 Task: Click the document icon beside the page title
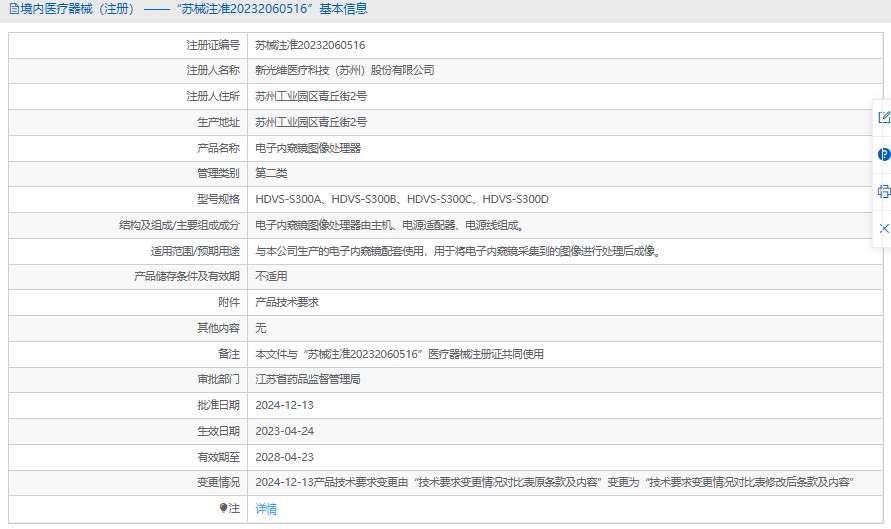click(x=14, y=9)
